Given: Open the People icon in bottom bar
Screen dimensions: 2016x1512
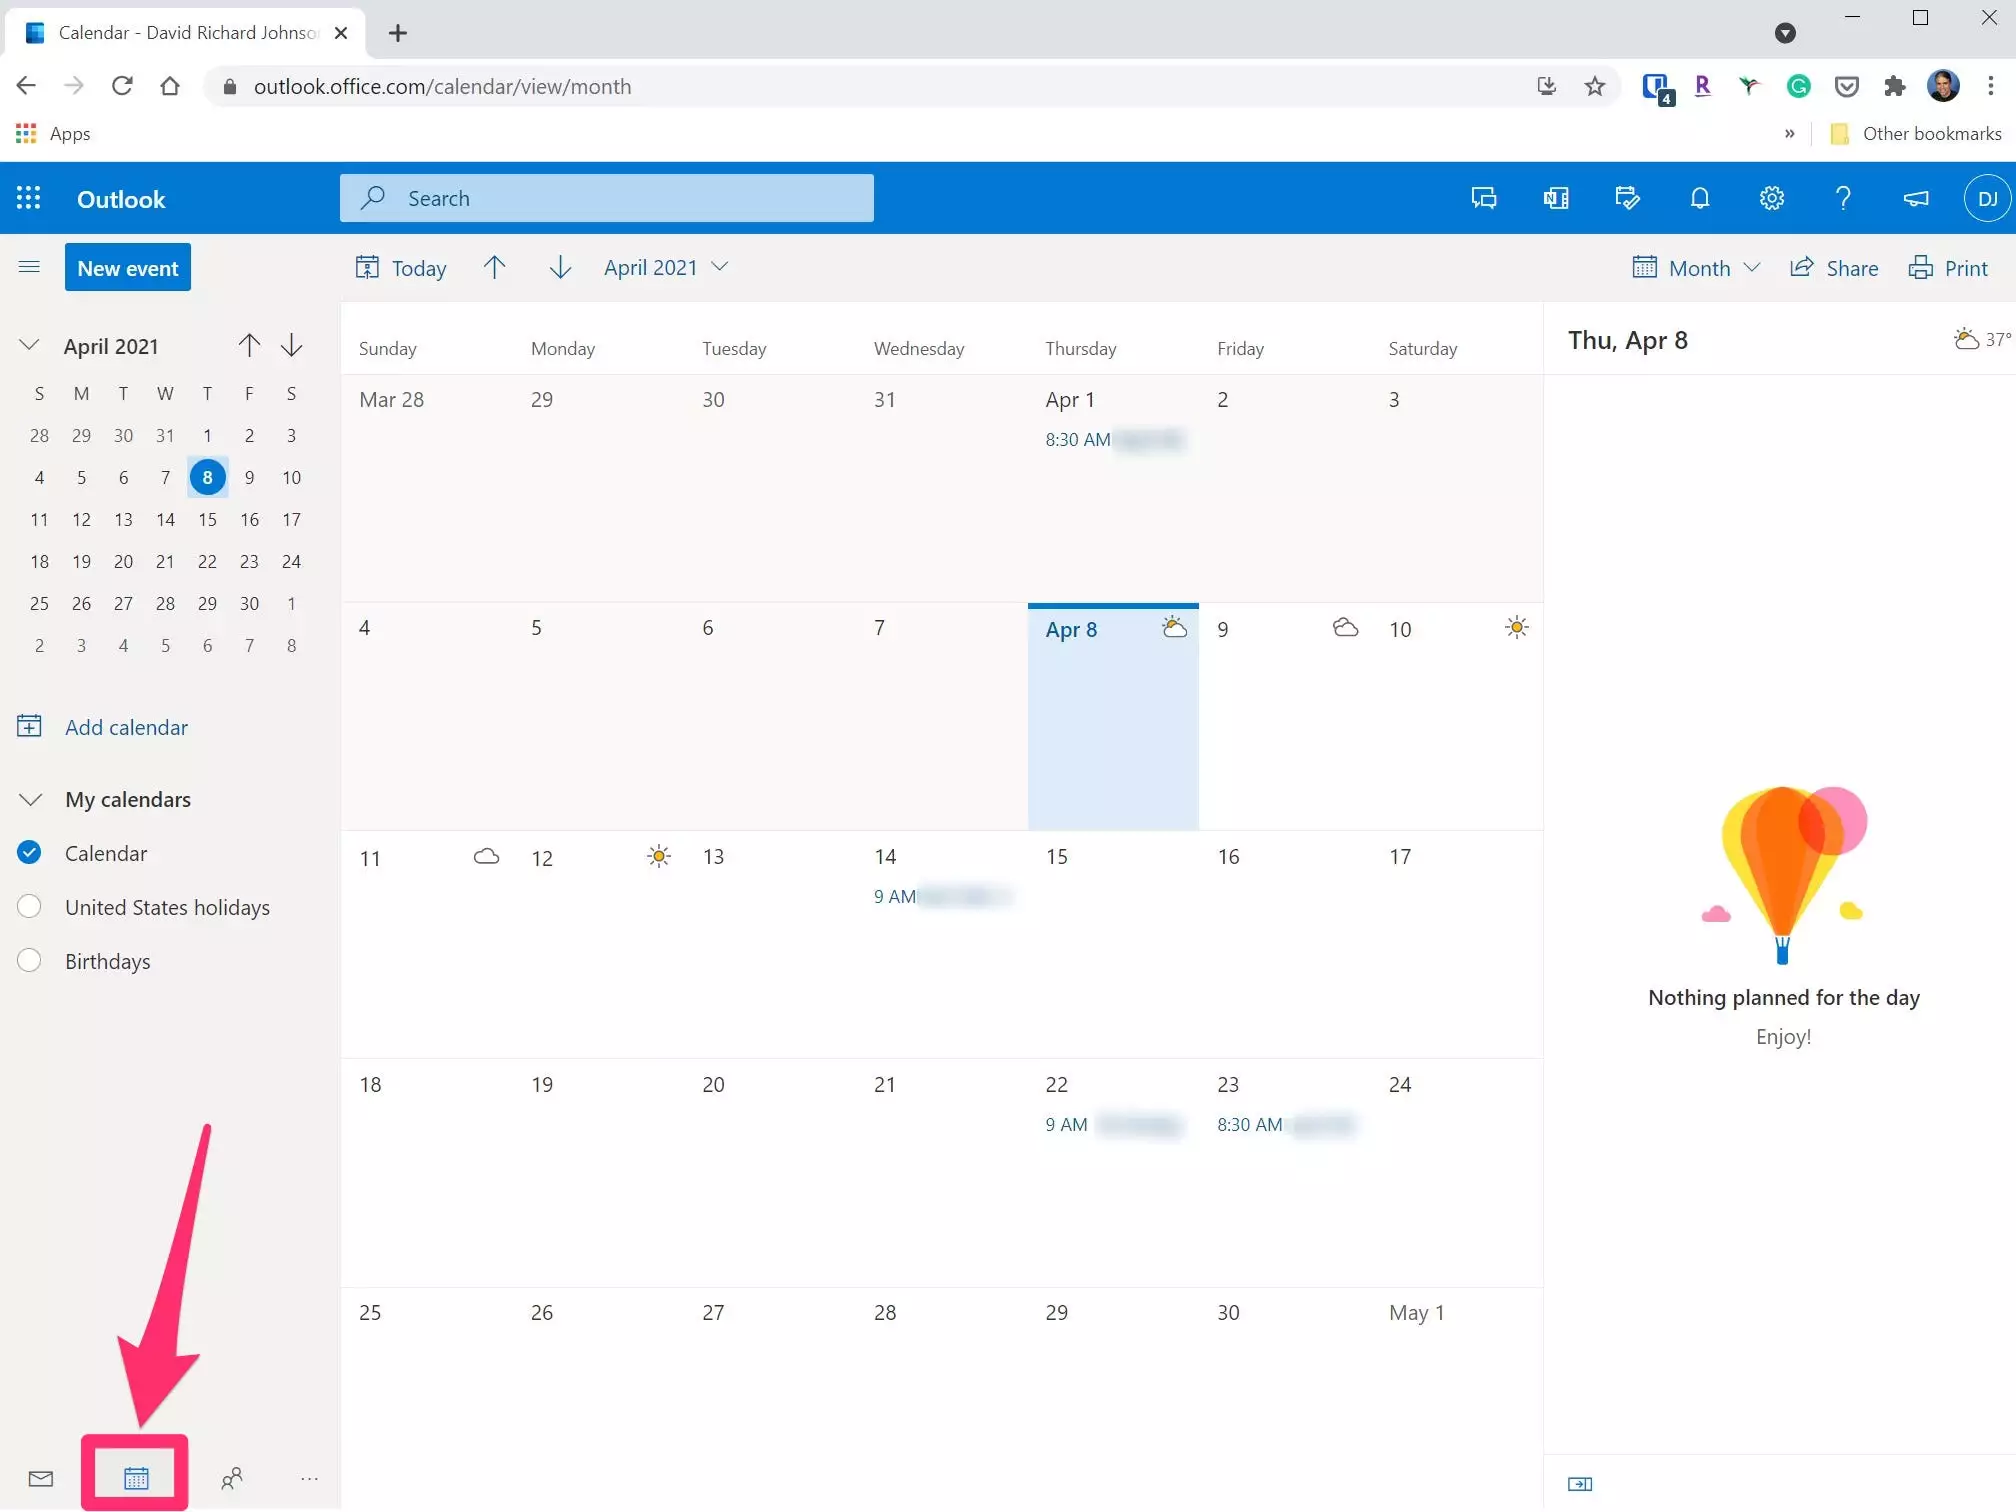Looking at the screenshot, I should coord(232,1478).
